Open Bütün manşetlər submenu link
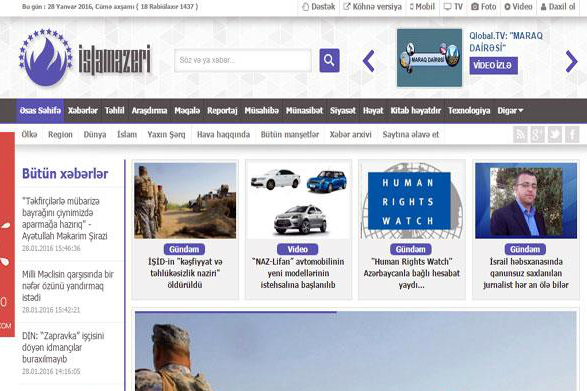This screenshot has height=391, width=587. [x=290, y=134]
